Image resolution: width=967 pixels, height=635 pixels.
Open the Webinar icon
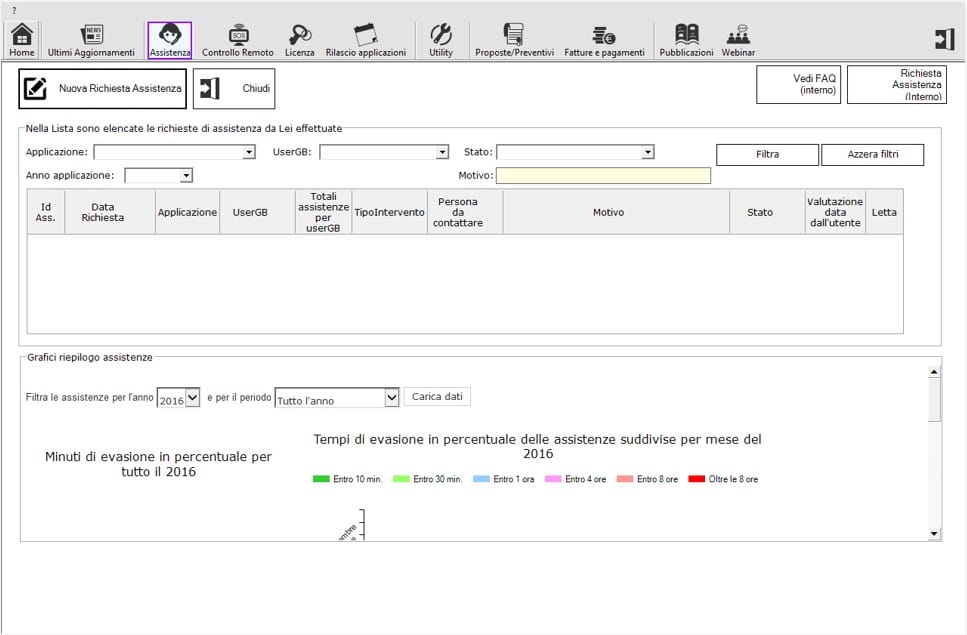(x=738, y=40)
